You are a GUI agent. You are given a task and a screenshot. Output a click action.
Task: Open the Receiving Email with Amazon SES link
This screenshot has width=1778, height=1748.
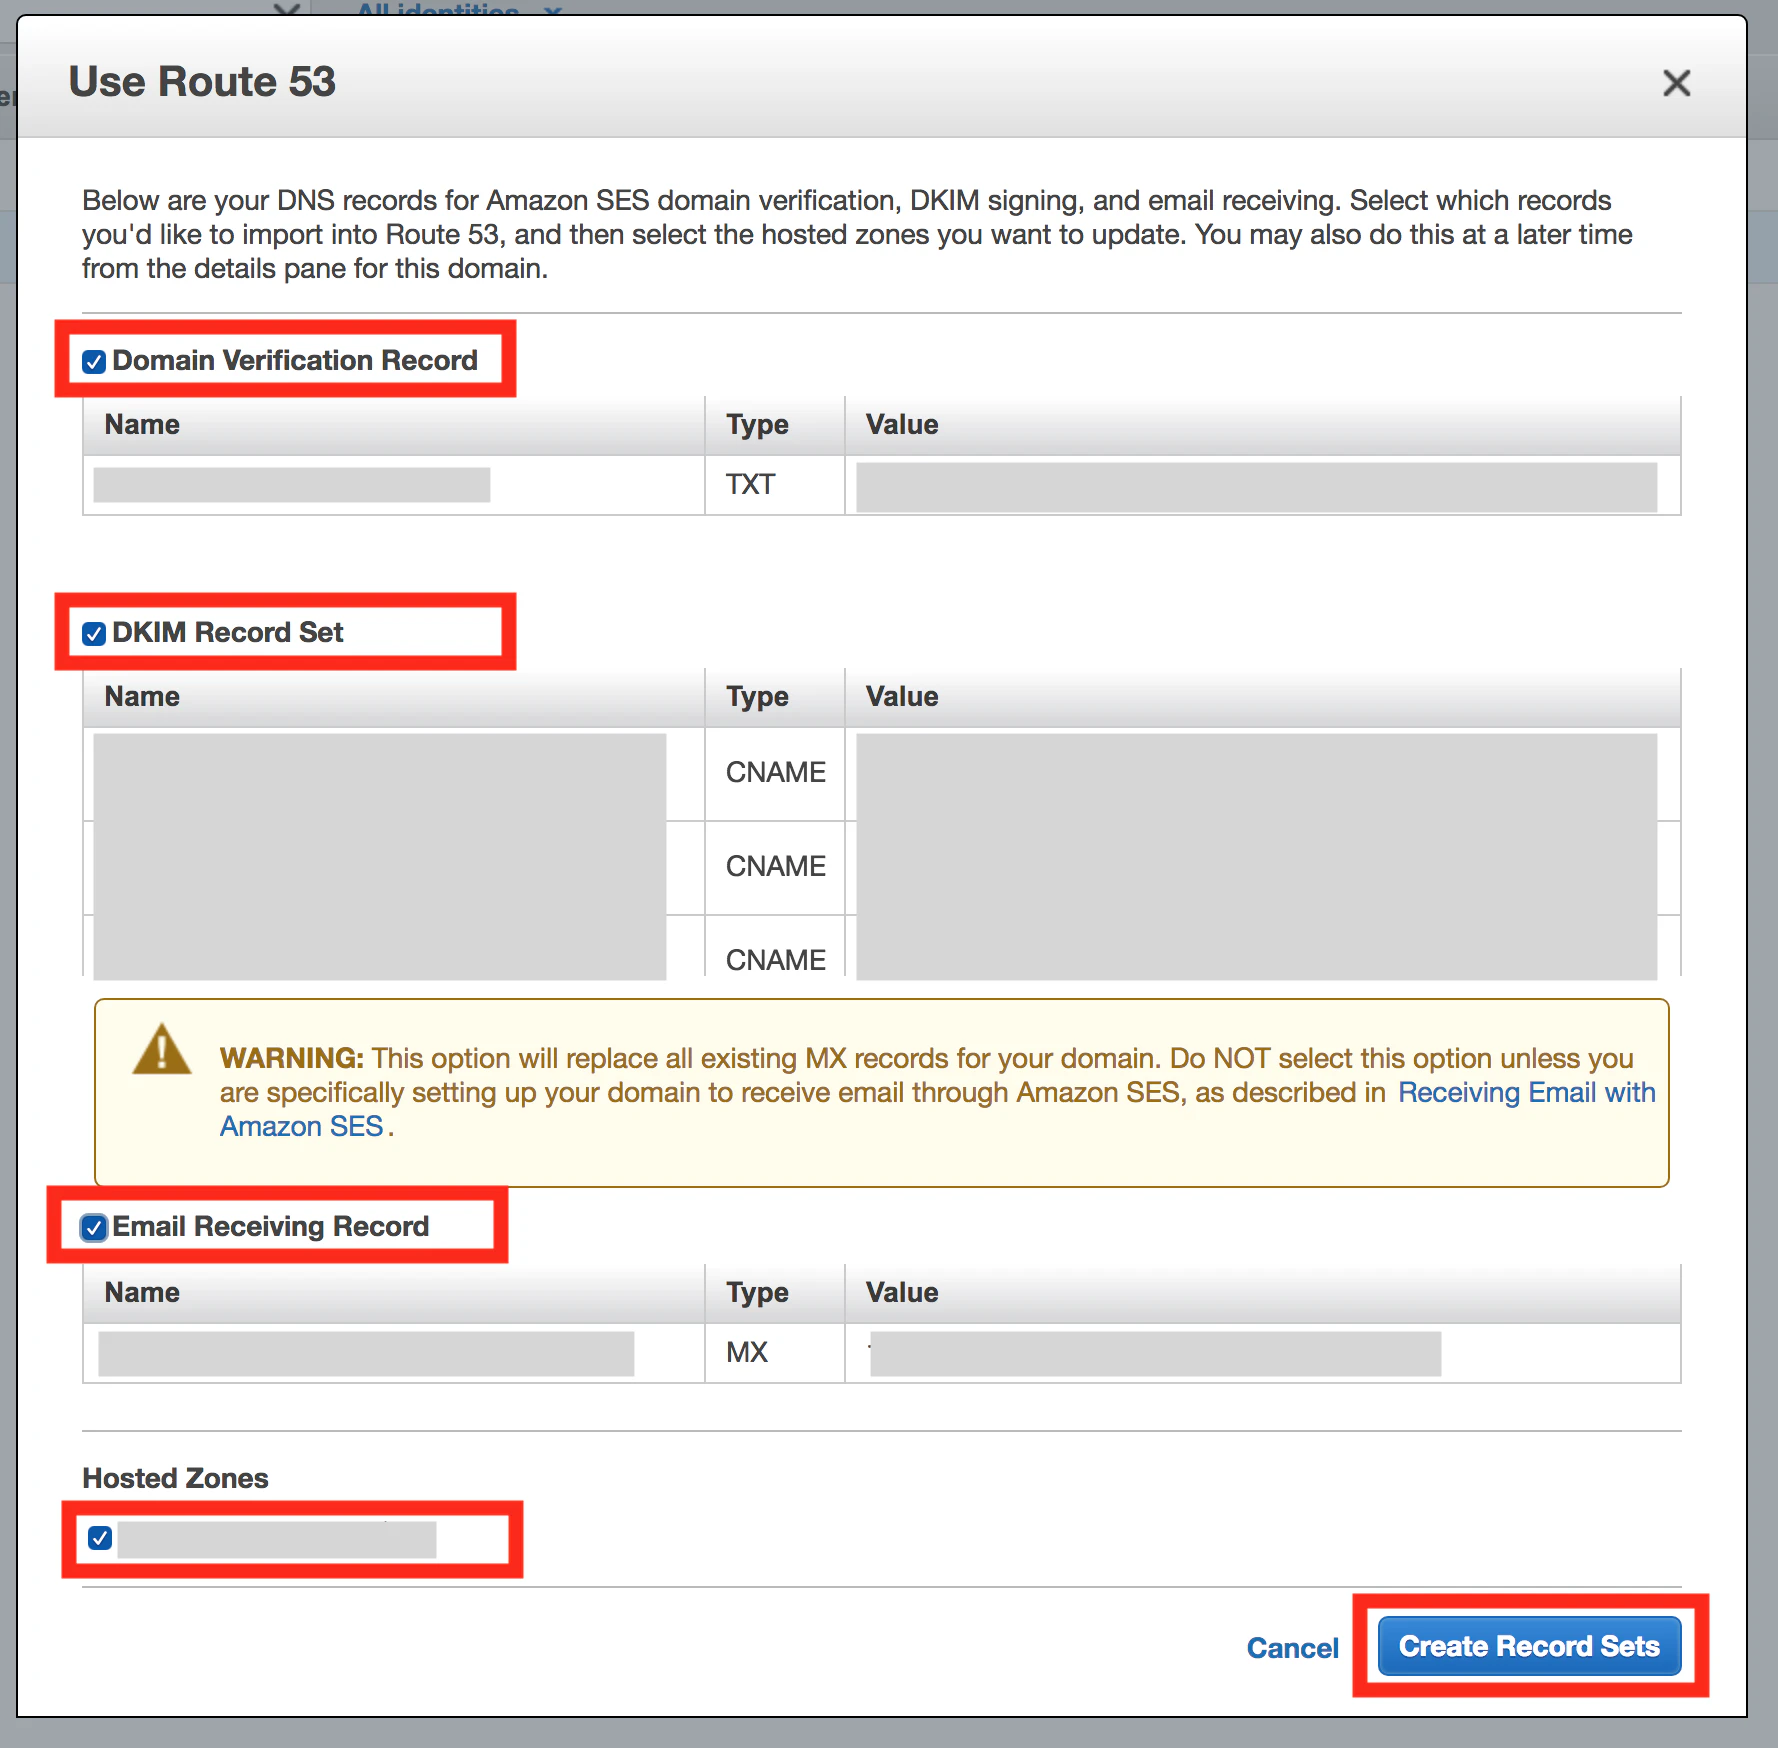[x=1526, y=1092]
